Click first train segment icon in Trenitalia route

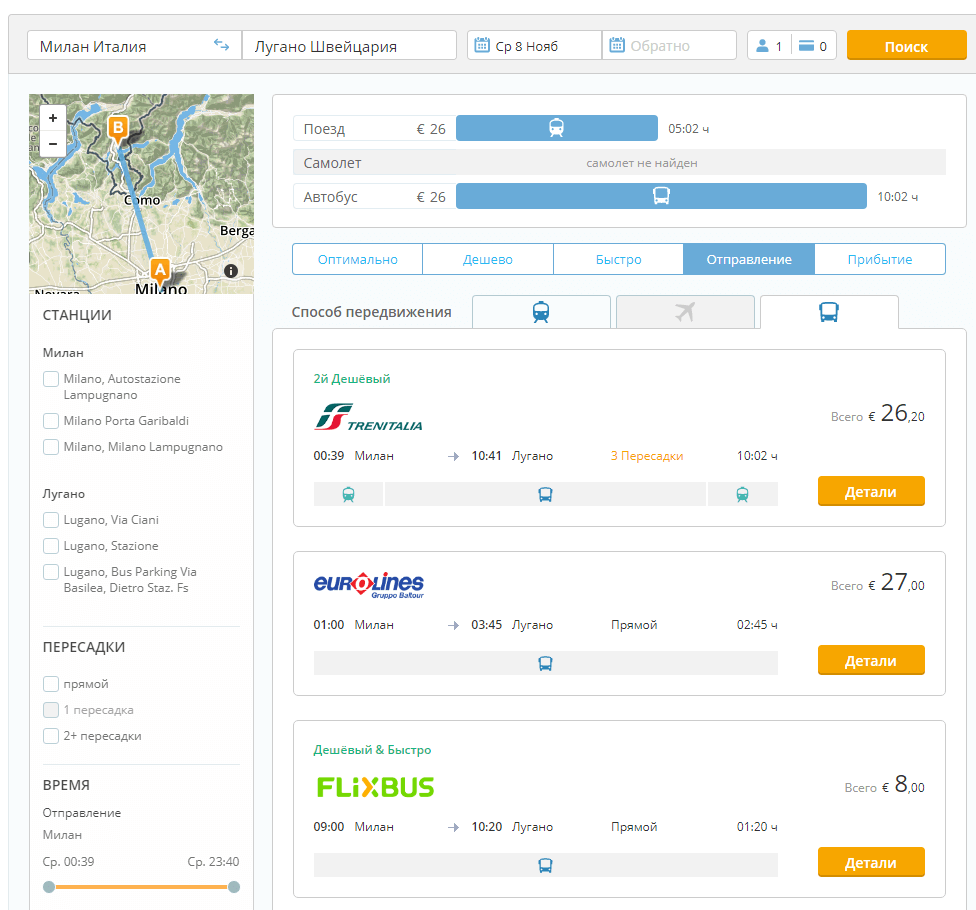349,495
